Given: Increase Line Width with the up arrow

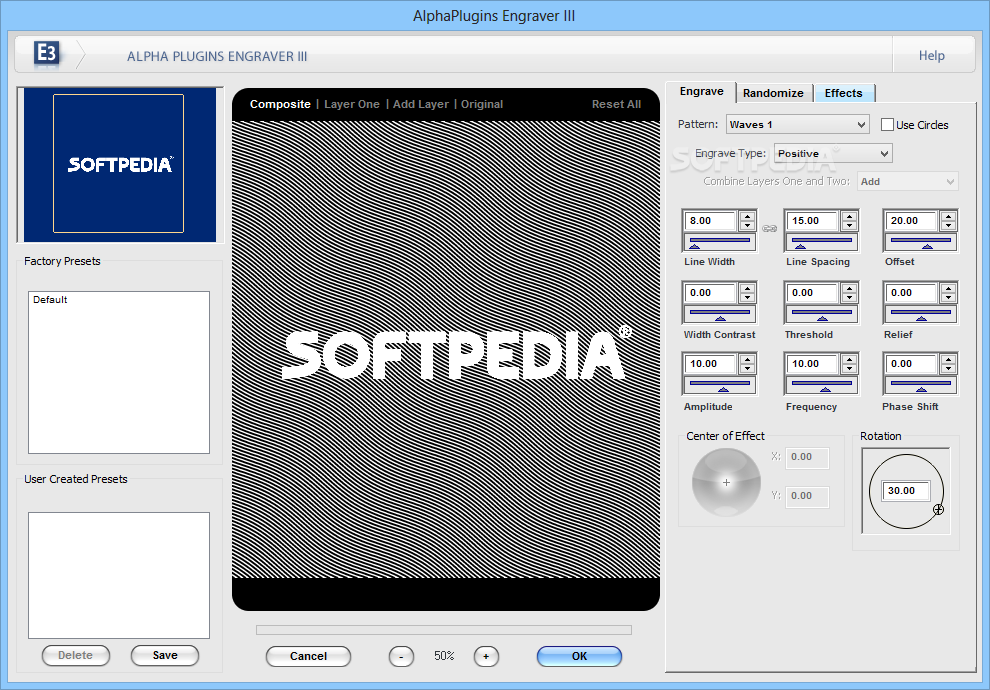Looking at the screenshot, I should (x=748, y=217).
